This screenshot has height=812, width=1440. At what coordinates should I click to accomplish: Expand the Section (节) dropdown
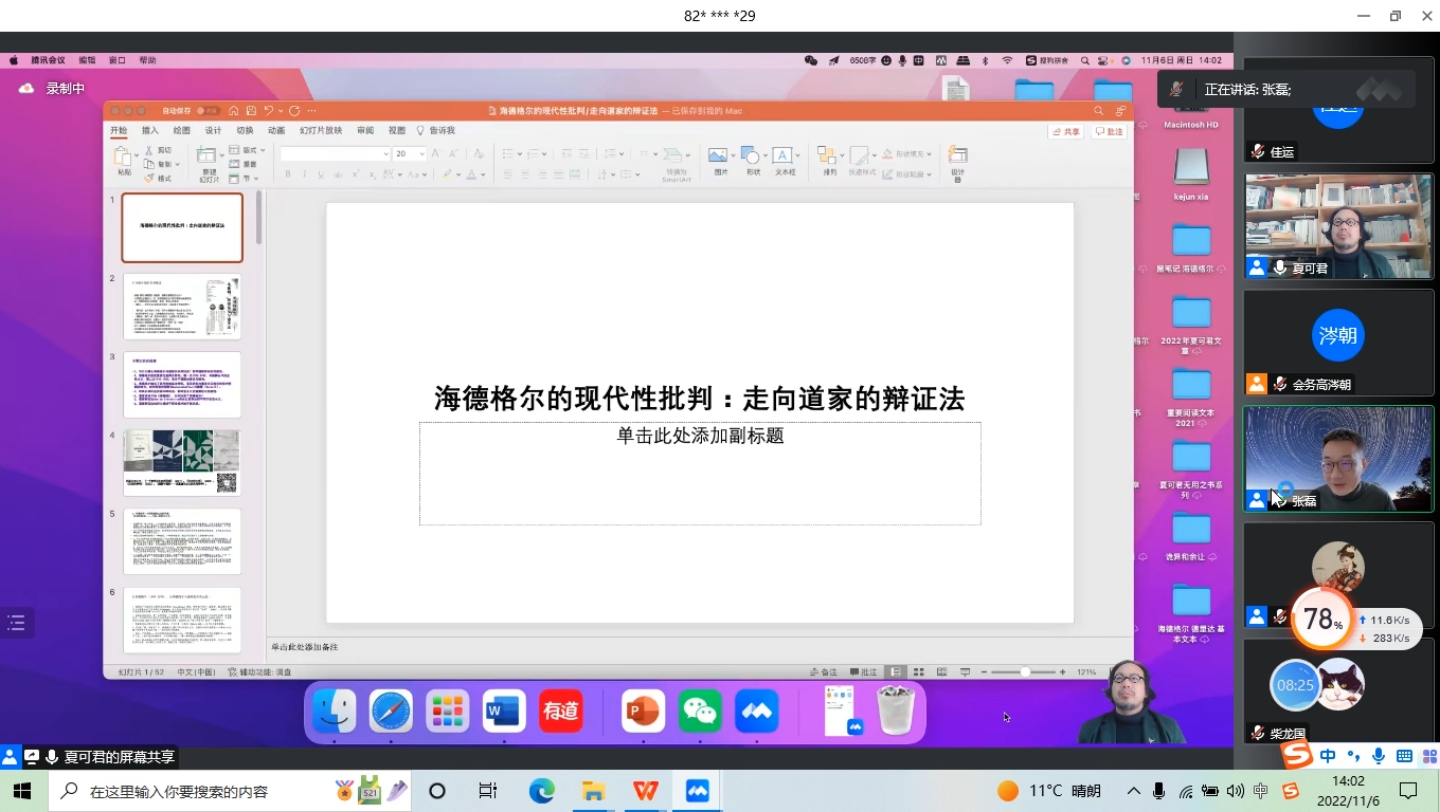(256, 178)
